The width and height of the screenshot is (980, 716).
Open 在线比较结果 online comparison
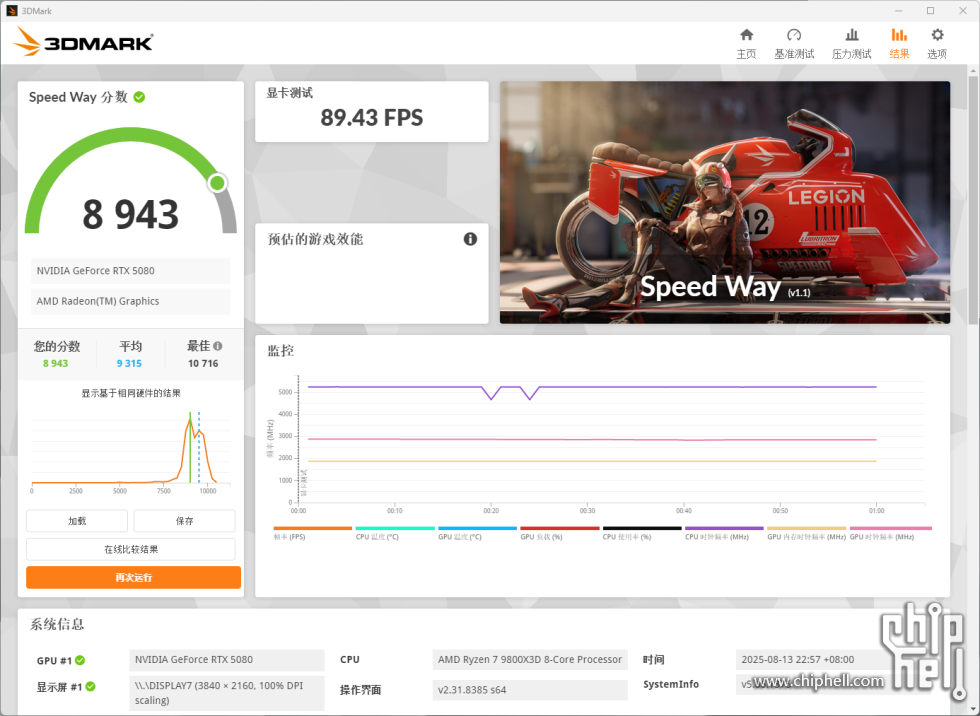tap(131, 549)
